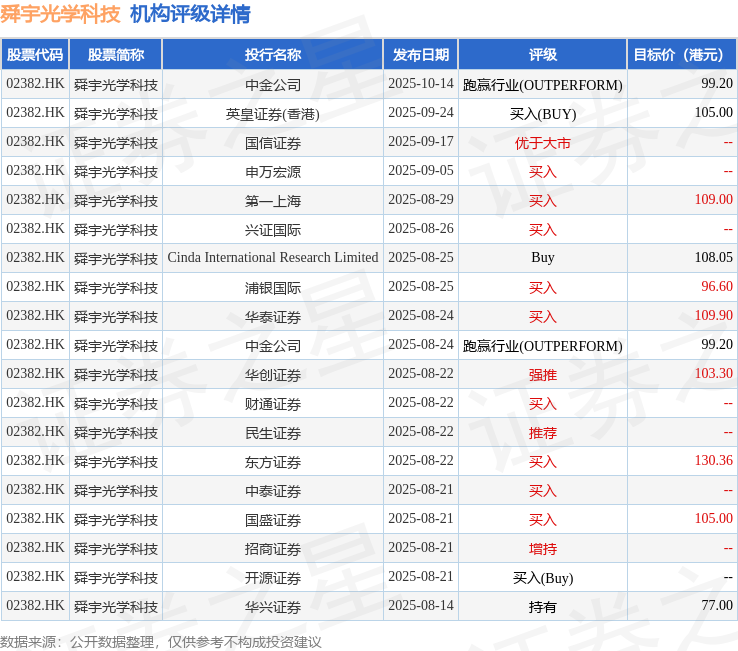The height and width of the screenshot is (651, 738).
Task: Select the 华泰证券 cell
Action: pos(273,317)
